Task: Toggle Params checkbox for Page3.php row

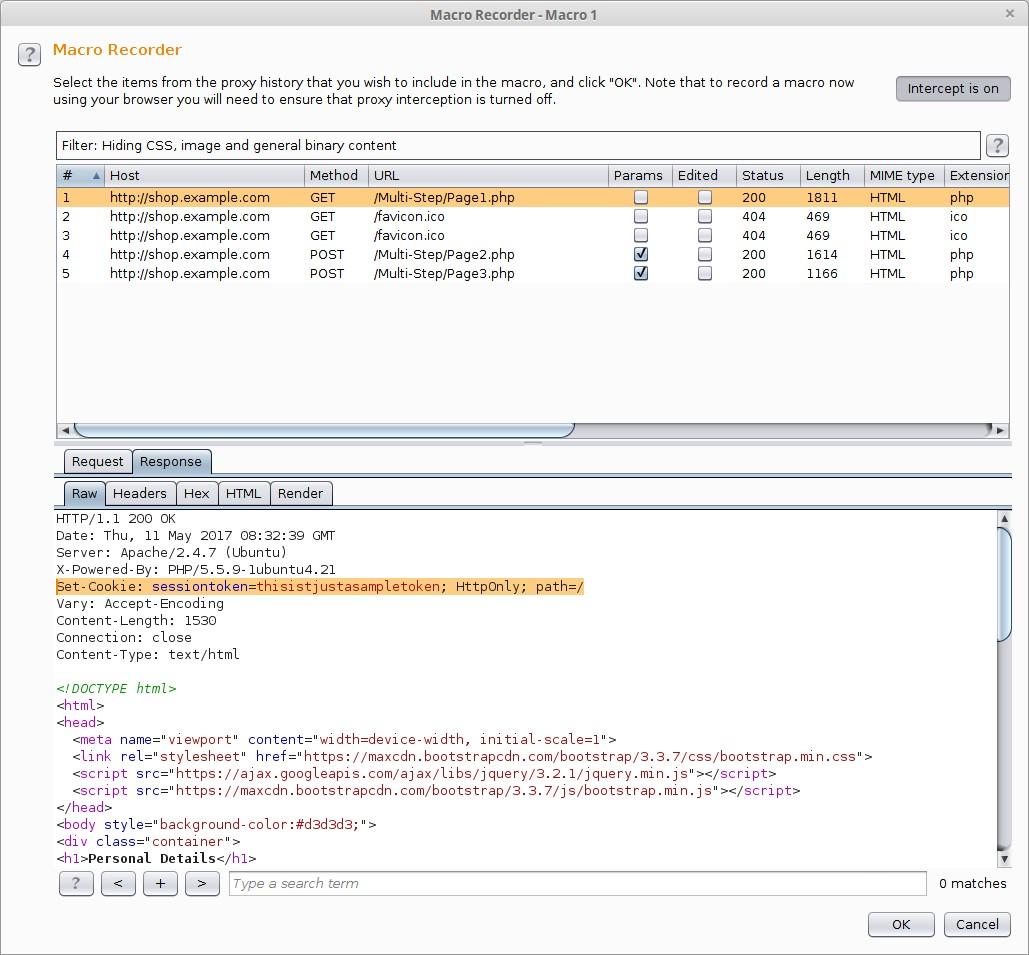Action: point(641,273)
